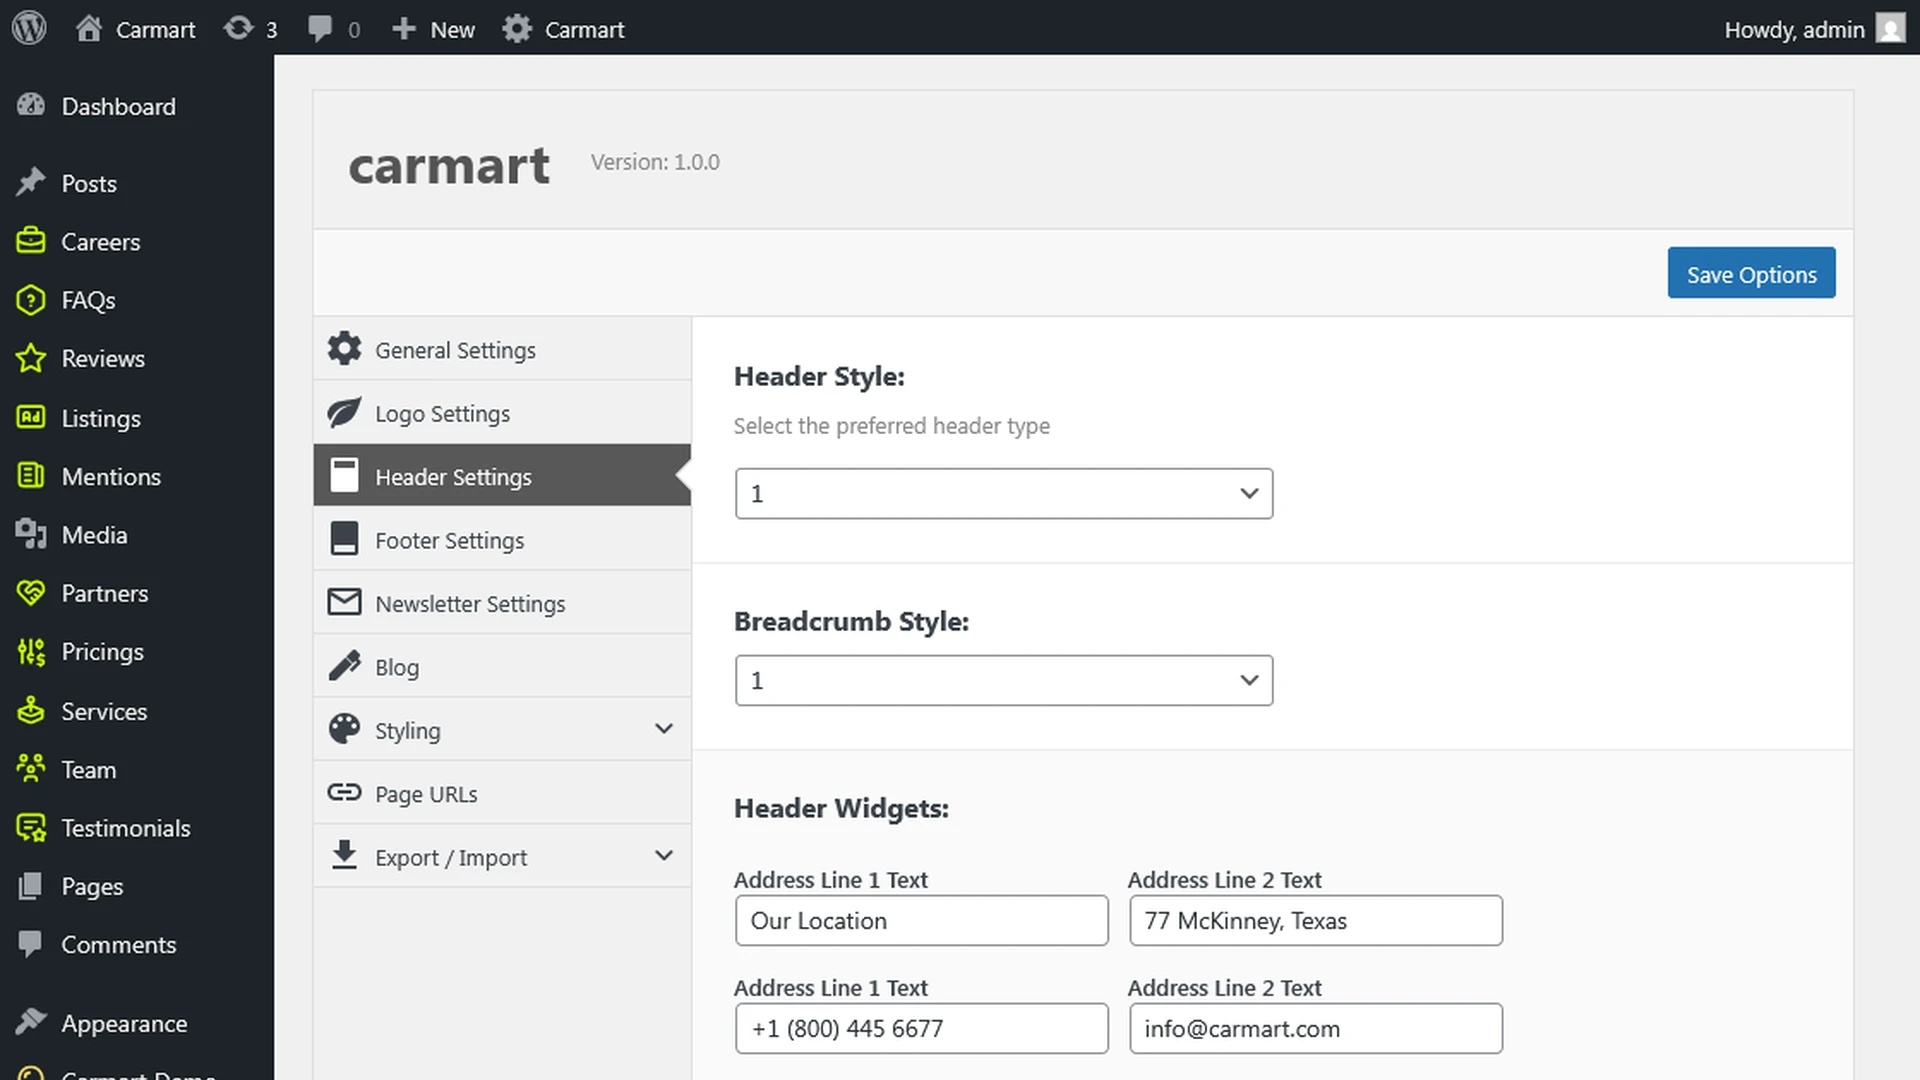The width and height of the screenshot is (1920, 1080).
Task: Click the Partners heart handshake icon
Action: point(31,593)
